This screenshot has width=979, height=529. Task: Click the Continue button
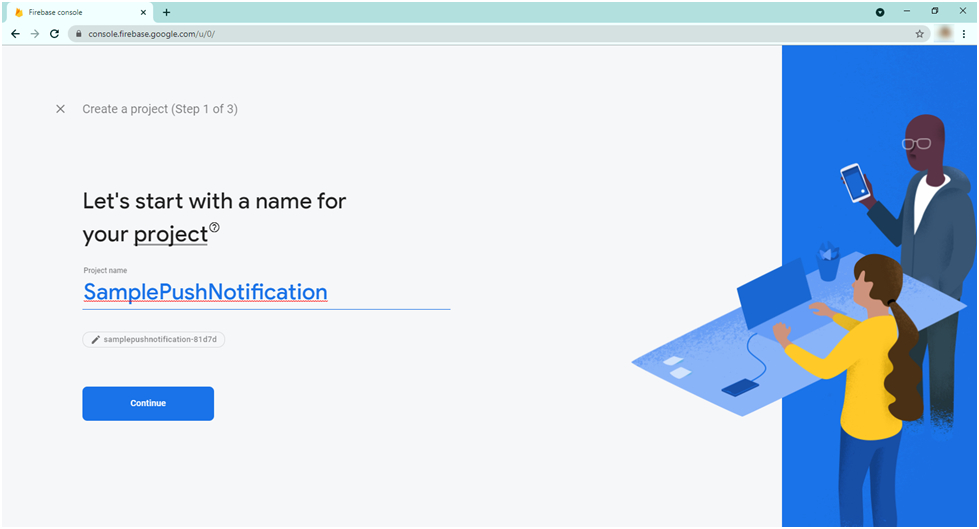148,403
